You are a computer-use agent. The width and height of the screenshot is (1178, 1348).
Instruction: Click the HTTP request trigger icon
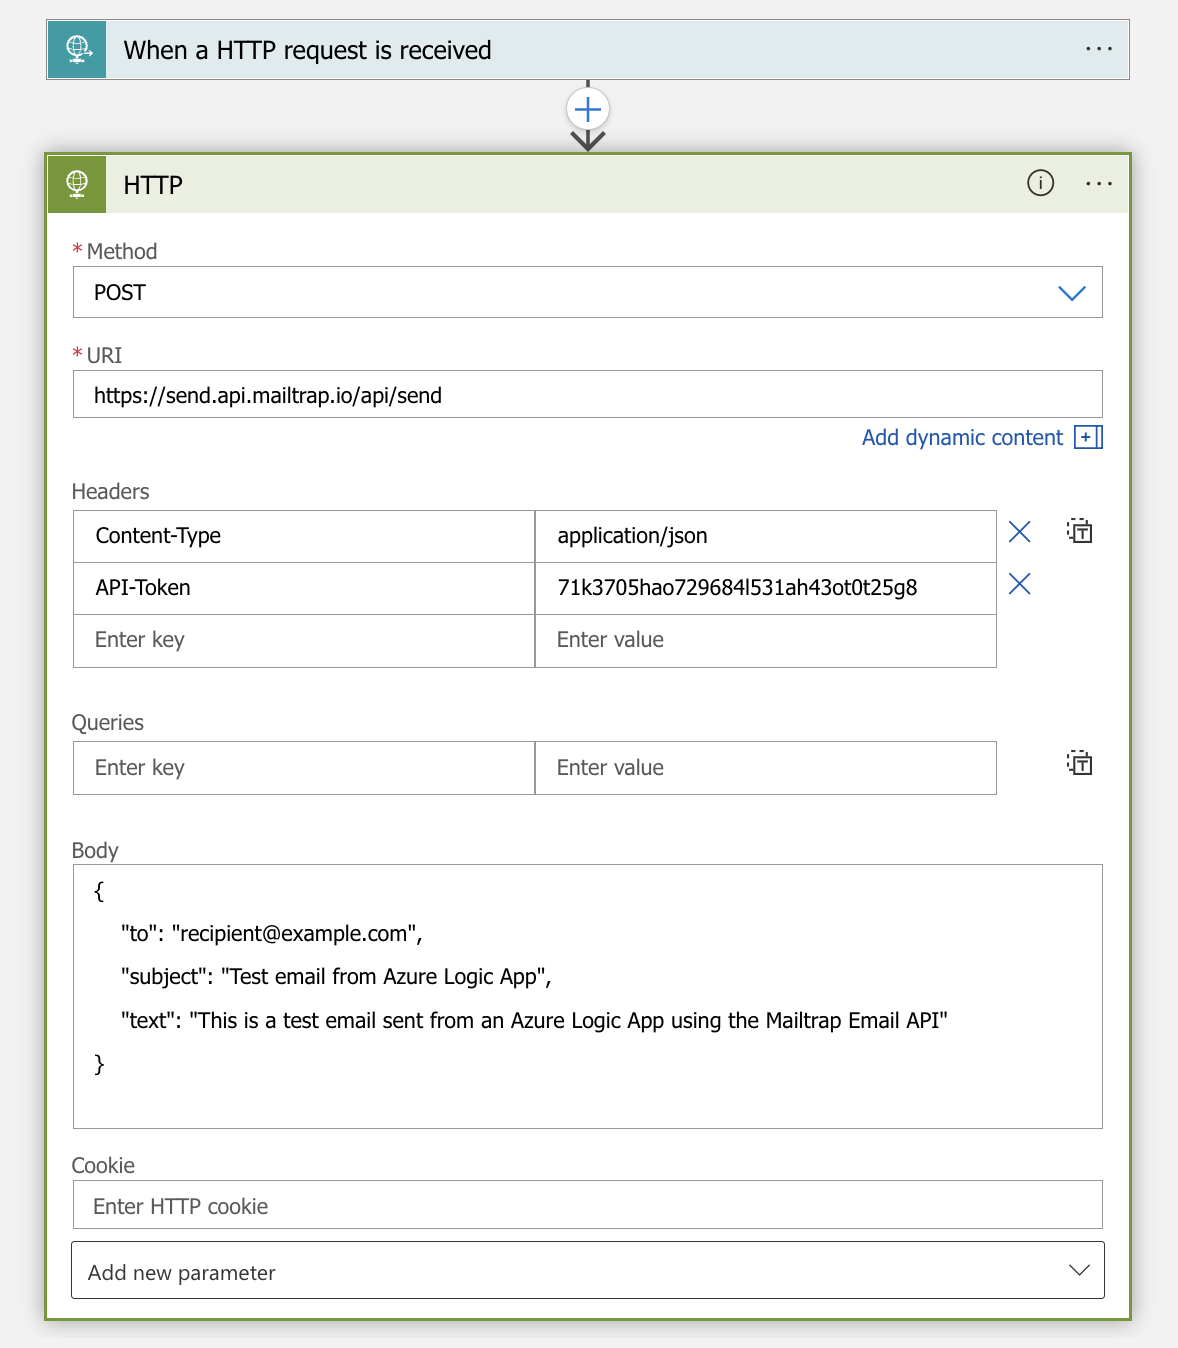click(x=77, y=49)
